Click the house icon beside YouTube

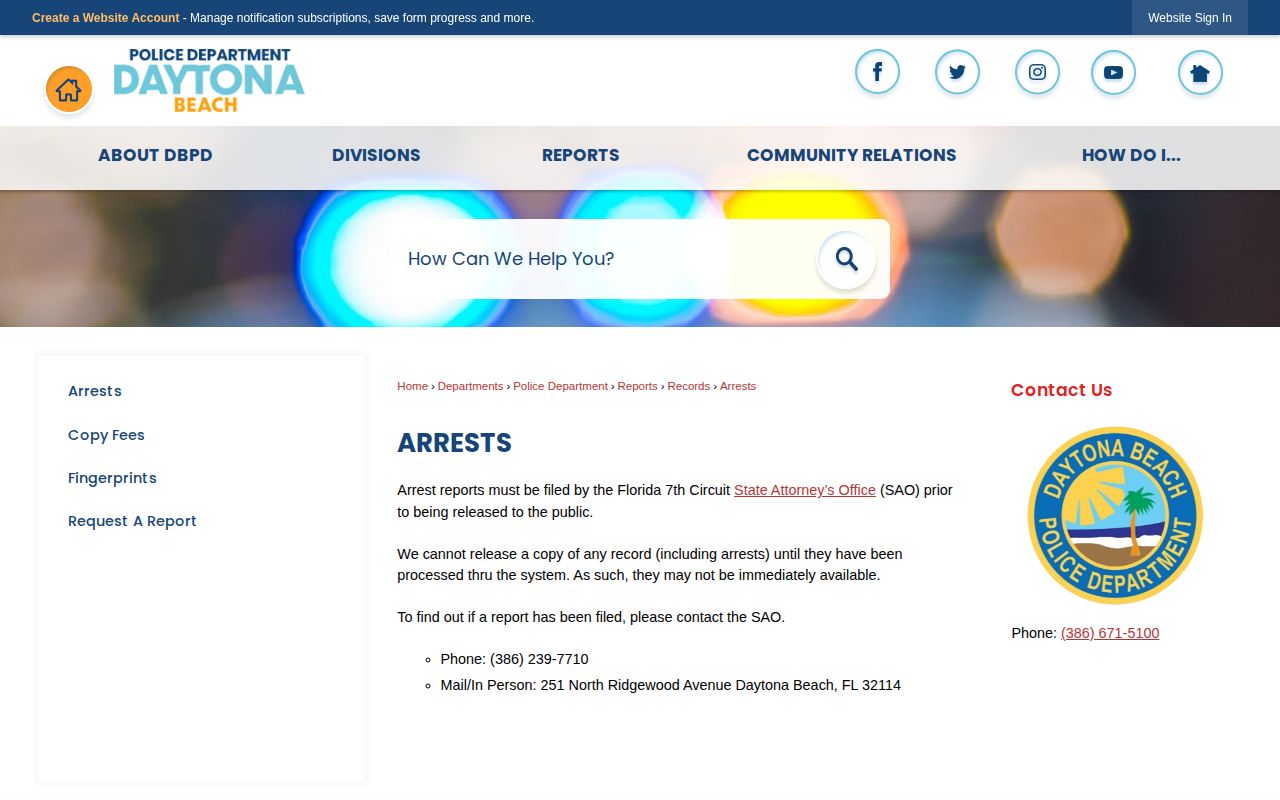(x=1200, y=72)
